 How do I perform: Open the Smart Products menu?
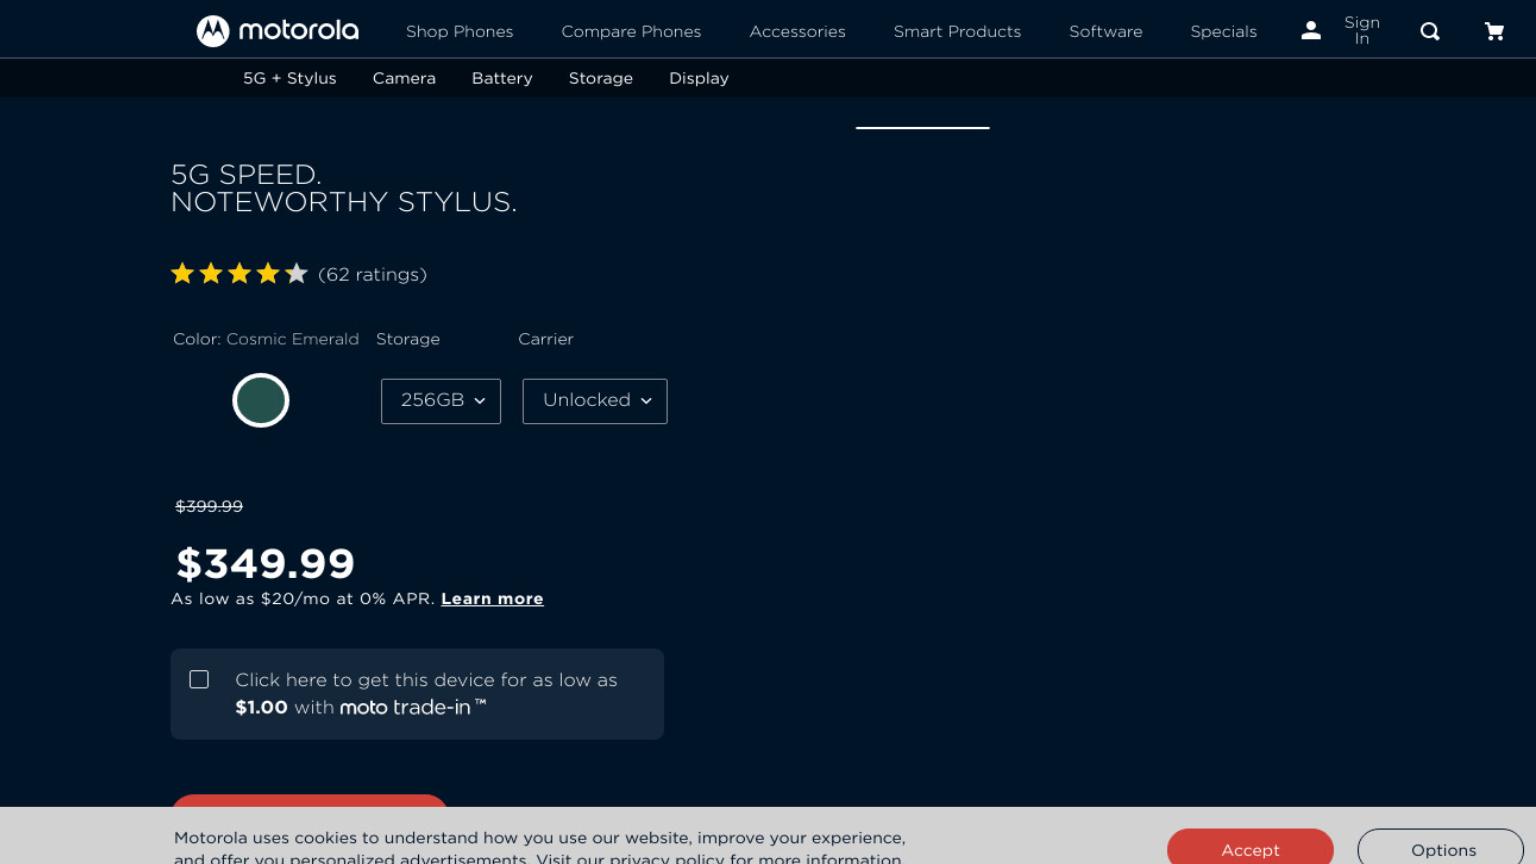pyautogui.click(x=957, y=31)
